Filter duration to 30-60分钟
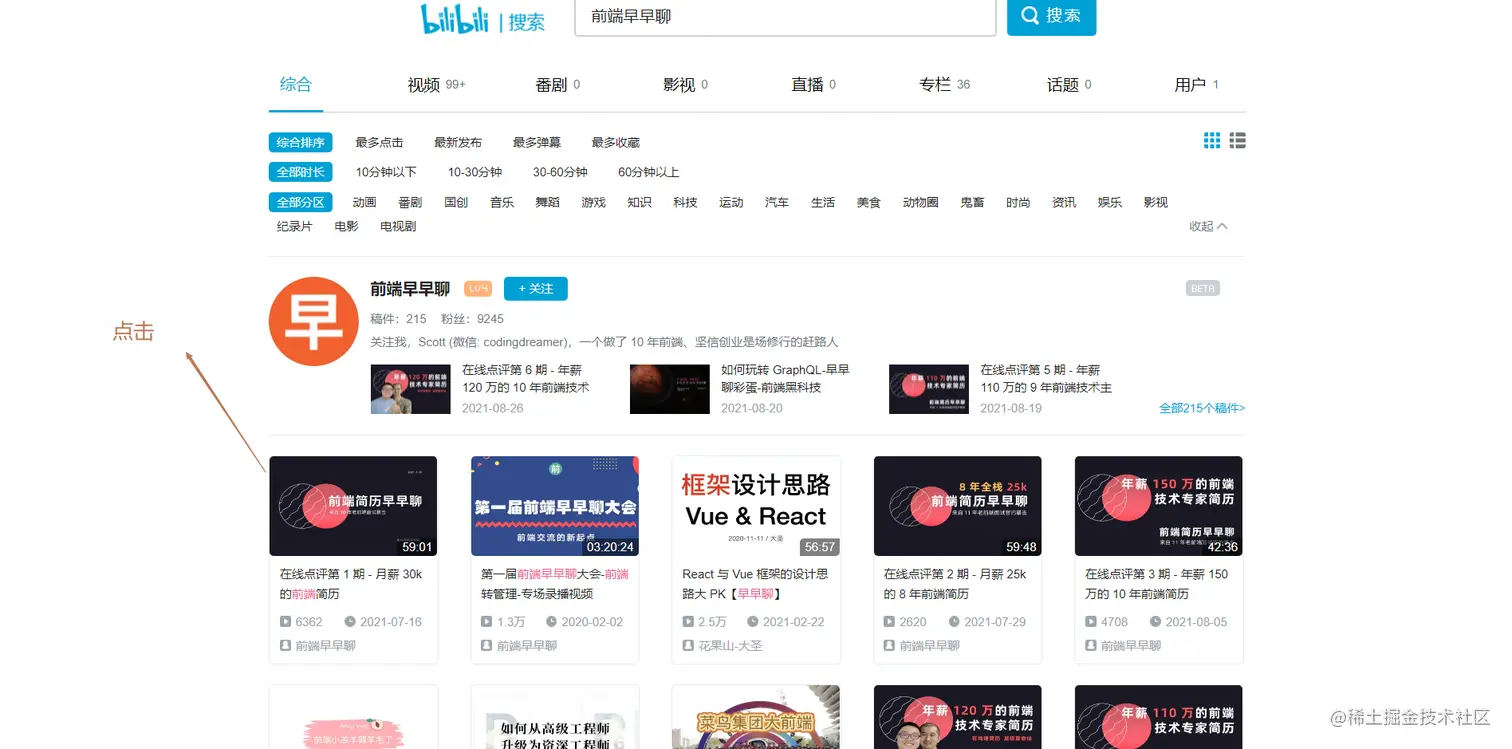 [560, 172]
